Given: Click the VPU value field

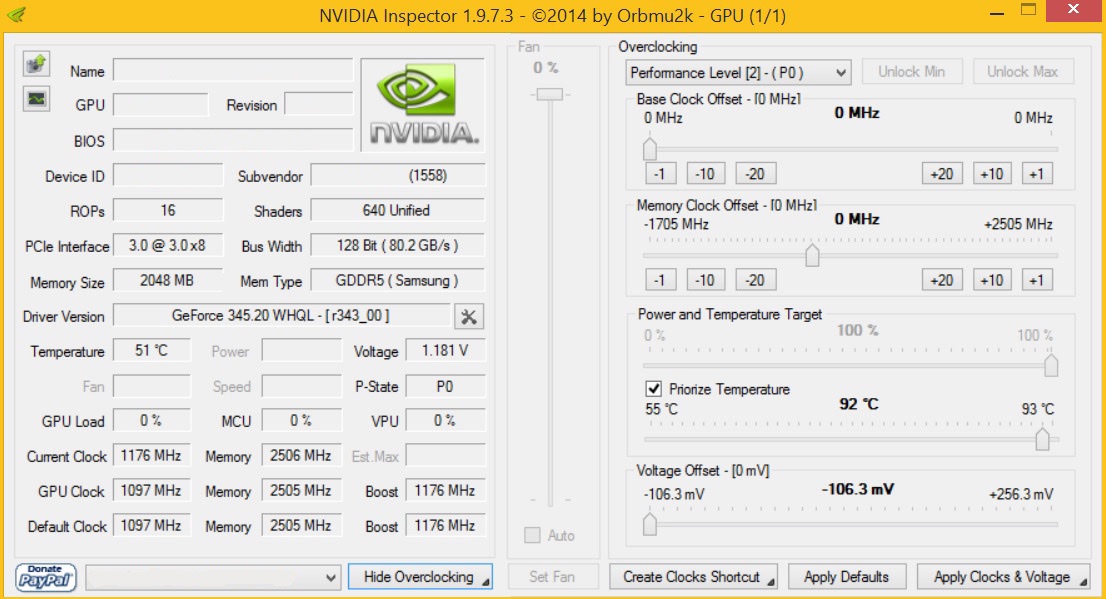Looking at the screenshot, I should click(445, 420).
